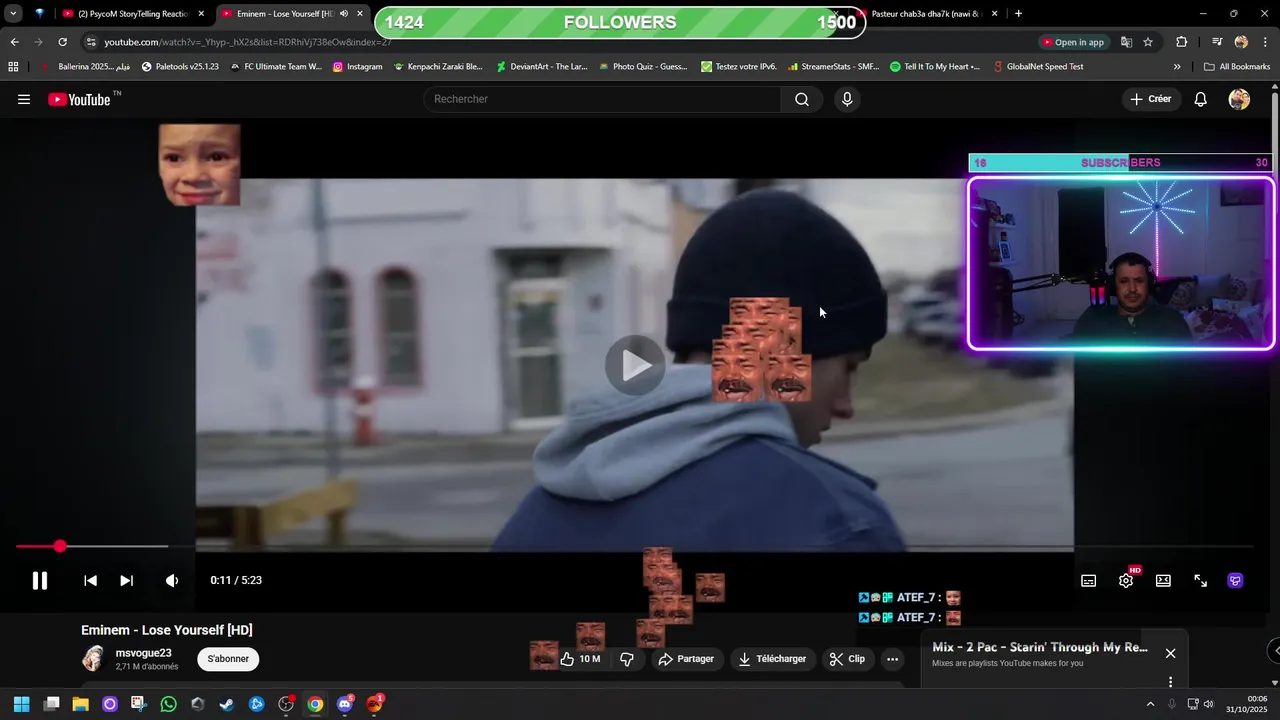Bookmark this page with the star
This screenshot has height=720, width=1280.
pos(1148,42)
